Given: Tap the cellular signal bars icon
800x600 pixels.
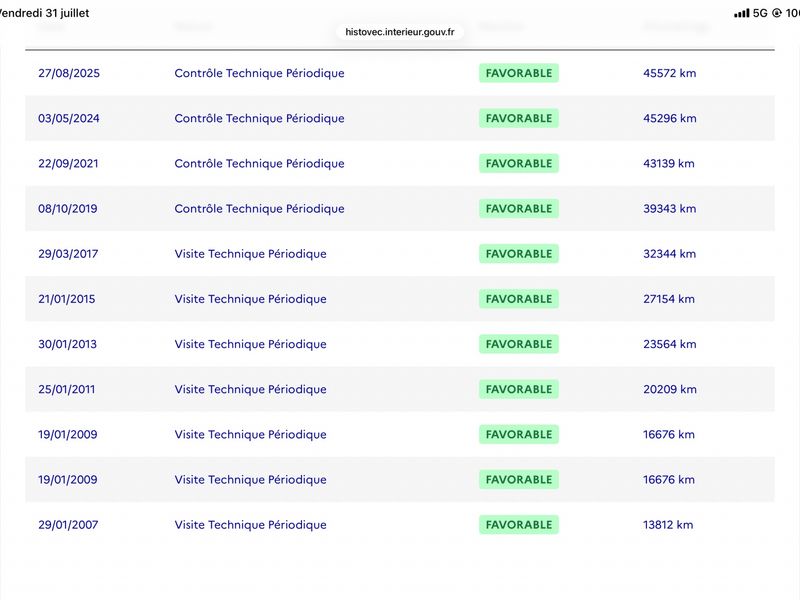Looking at the screenshot, I should coord(741,13).
